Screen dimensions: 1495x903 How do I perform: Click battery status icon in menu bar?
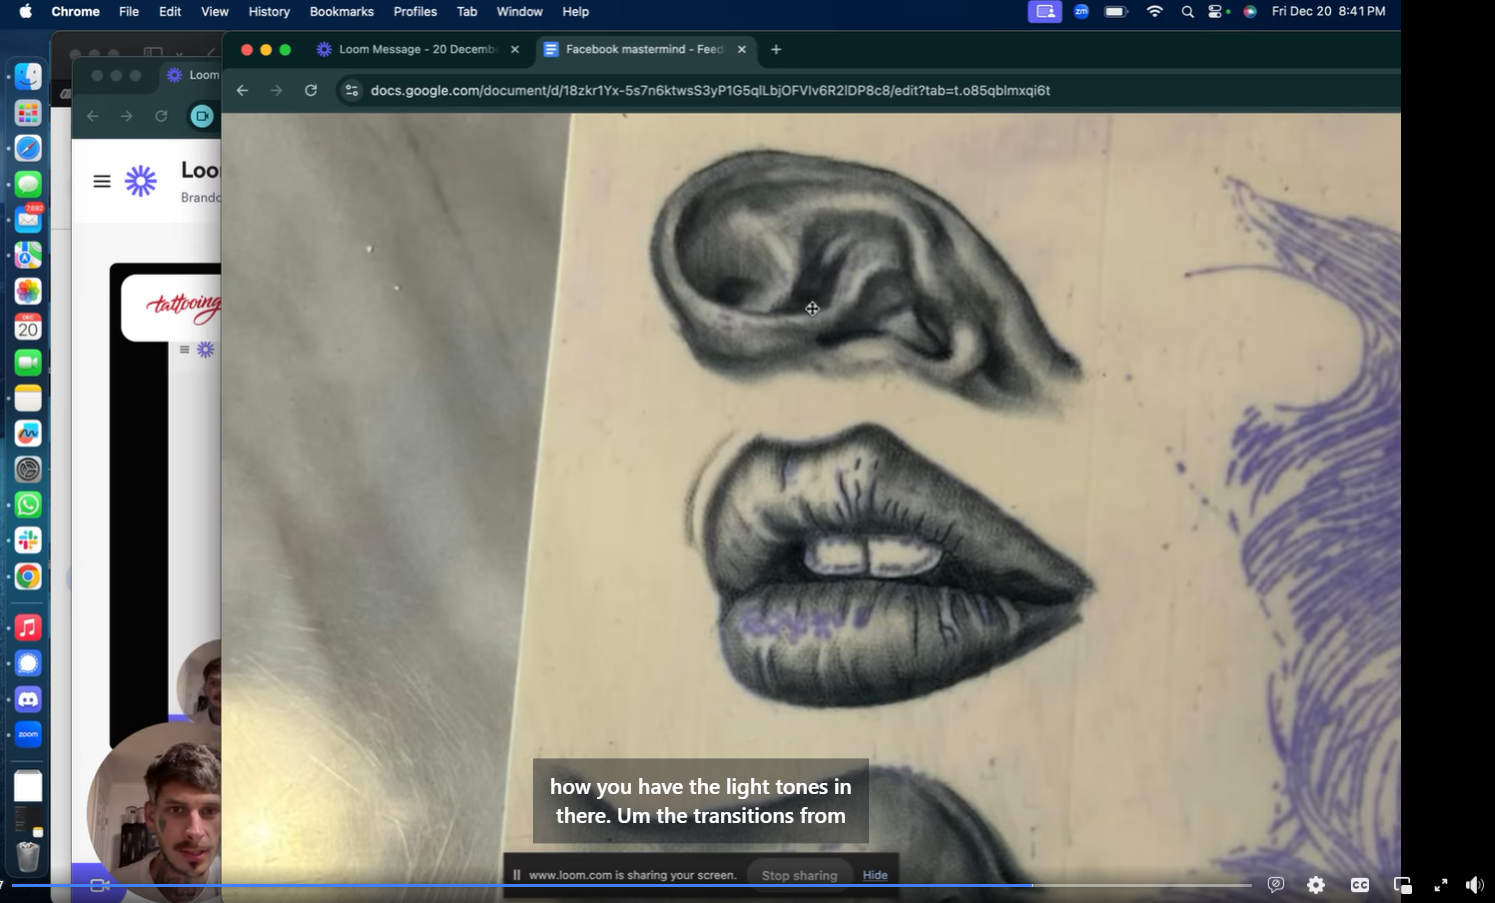click(1116, 12)
